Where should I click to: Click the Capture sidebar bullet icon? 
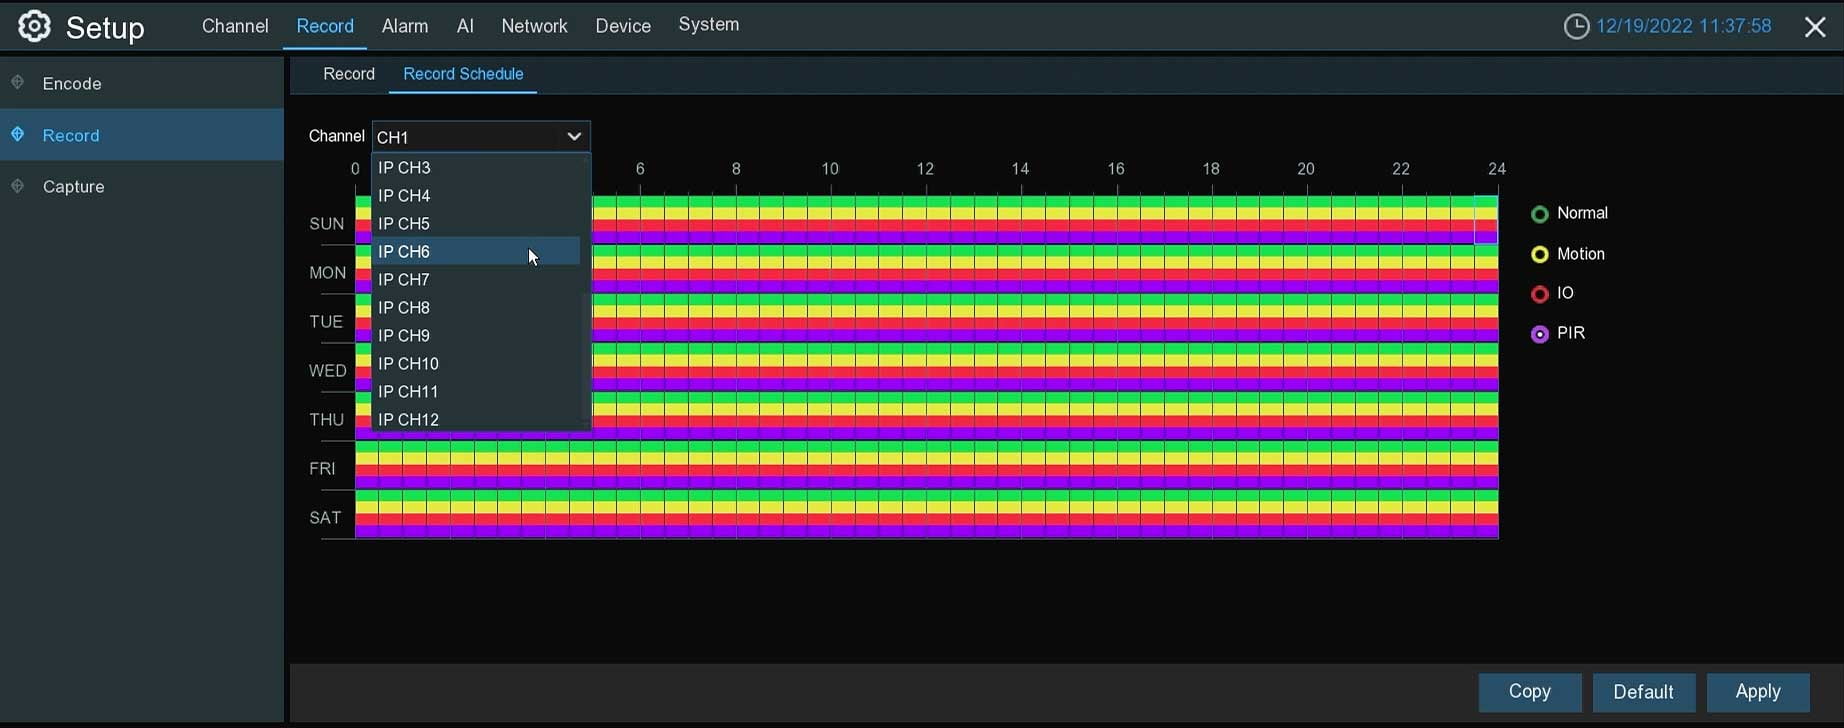[18, 186]
